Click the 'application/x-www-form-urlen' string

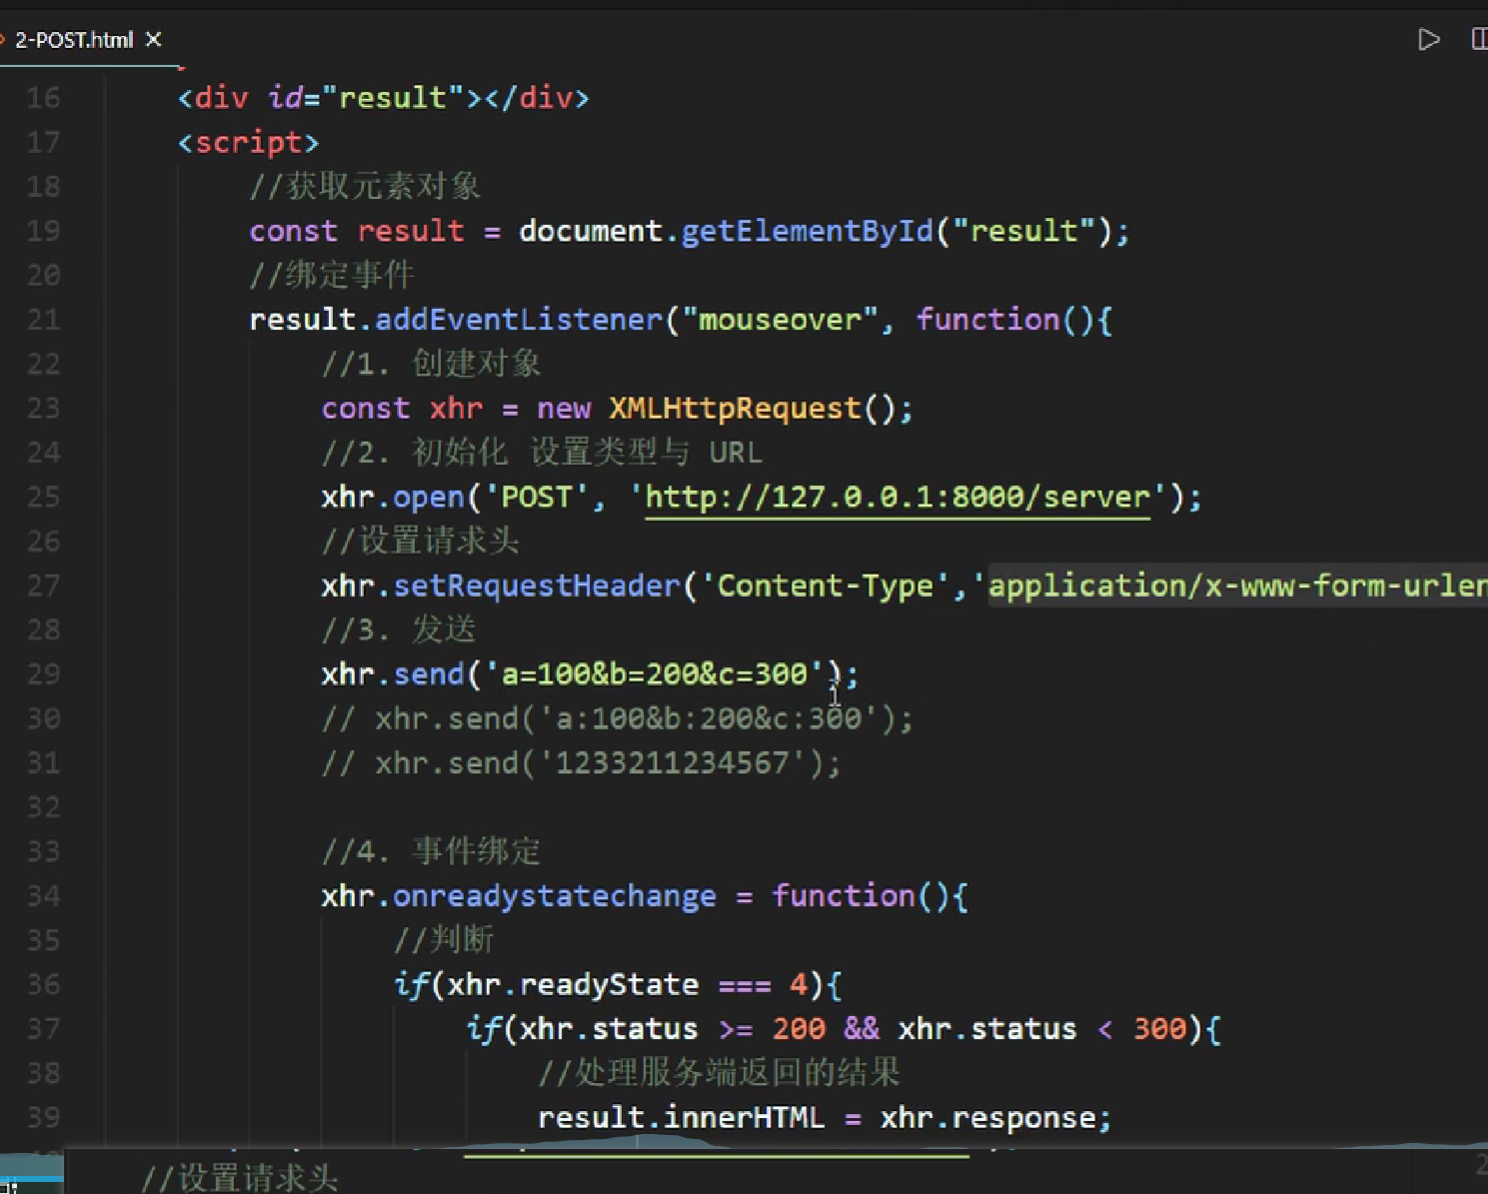coord(1237,585)
